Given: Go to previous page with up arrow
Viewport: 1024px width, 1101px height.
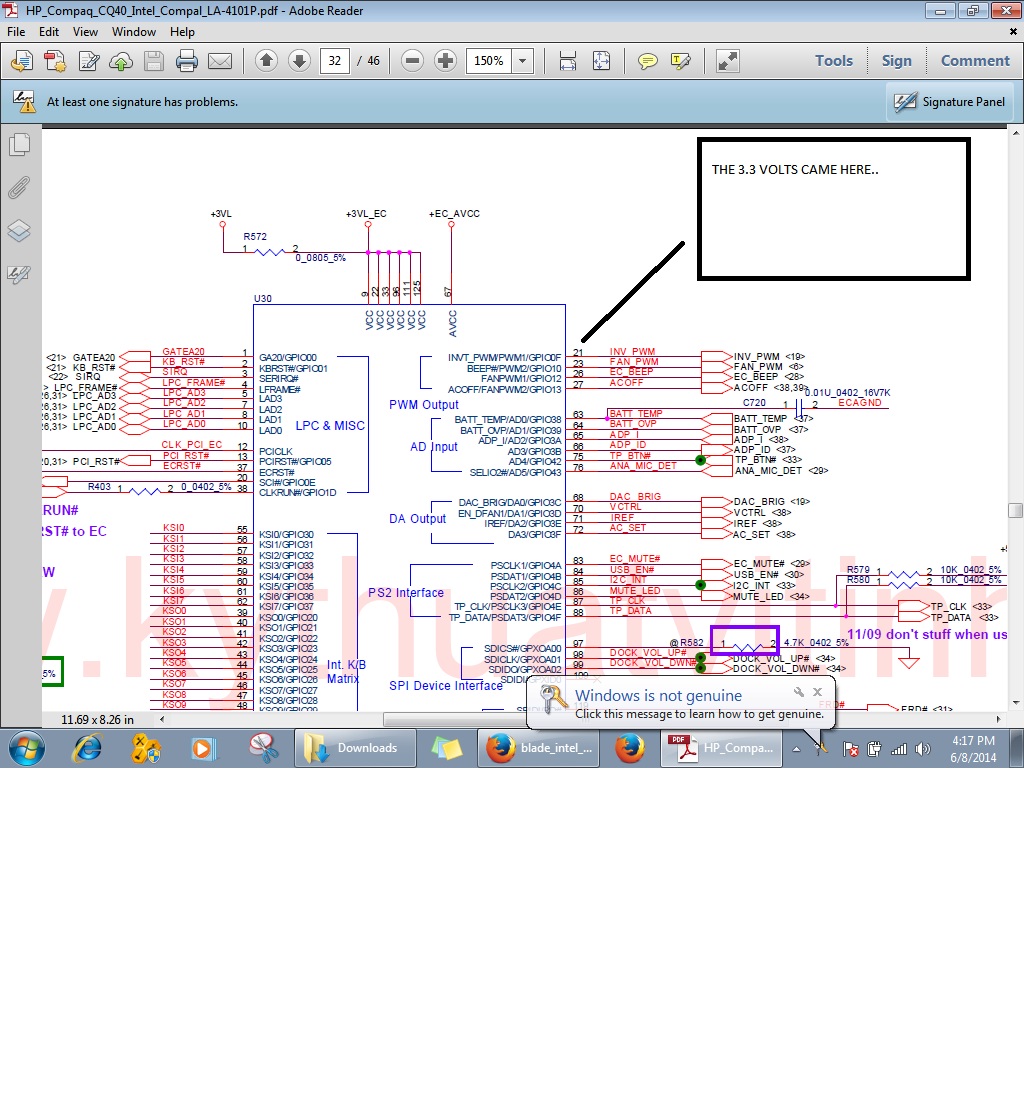Looking at the screenshot, I should (x=266, y=61).
